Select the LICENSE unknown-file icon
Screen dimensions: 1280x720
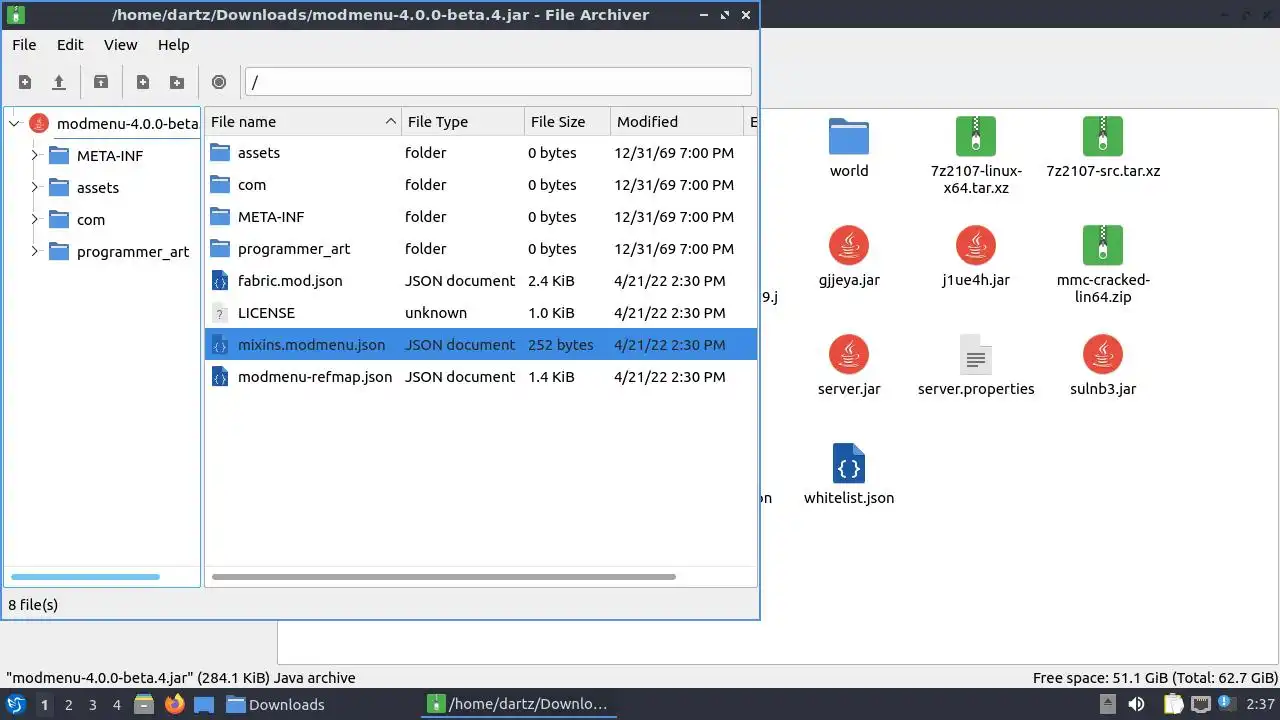220,313
